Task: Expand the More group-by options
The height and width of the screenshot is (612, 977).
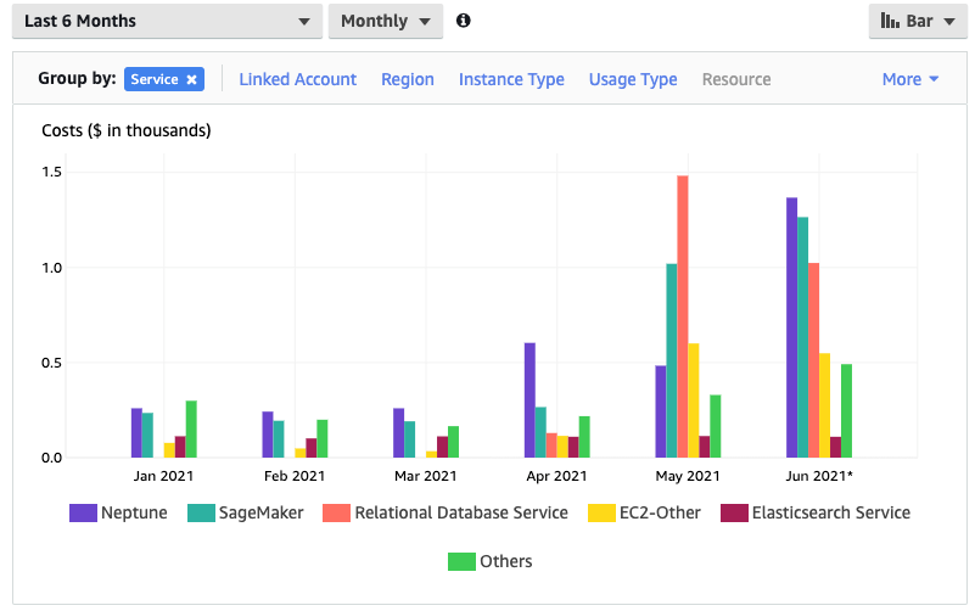Action: click(910, 80)
